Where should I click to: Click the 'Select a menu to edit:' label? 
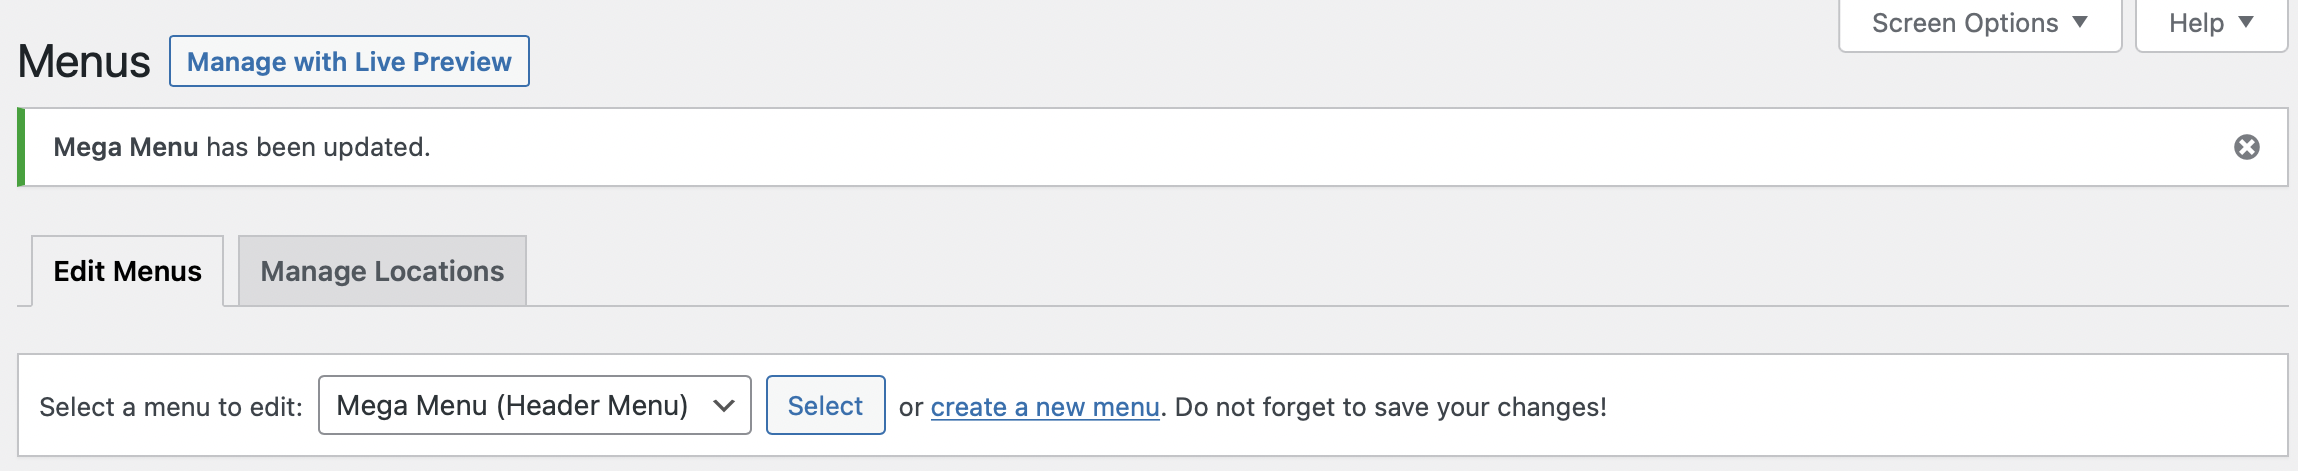pyautogui.click(x=170, y=407)
